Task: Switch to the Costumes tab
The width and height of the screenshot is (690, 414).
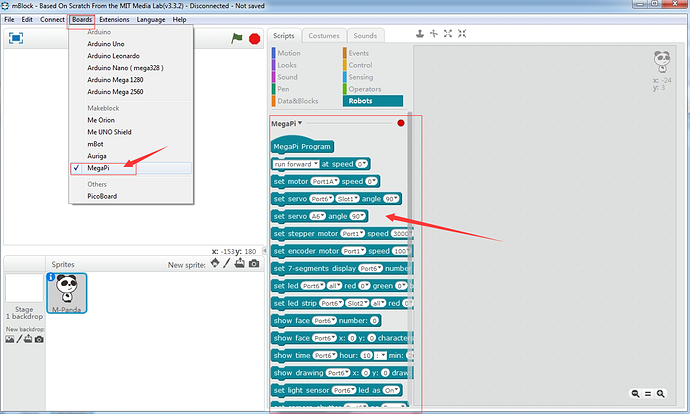Action: coord(324,36)
